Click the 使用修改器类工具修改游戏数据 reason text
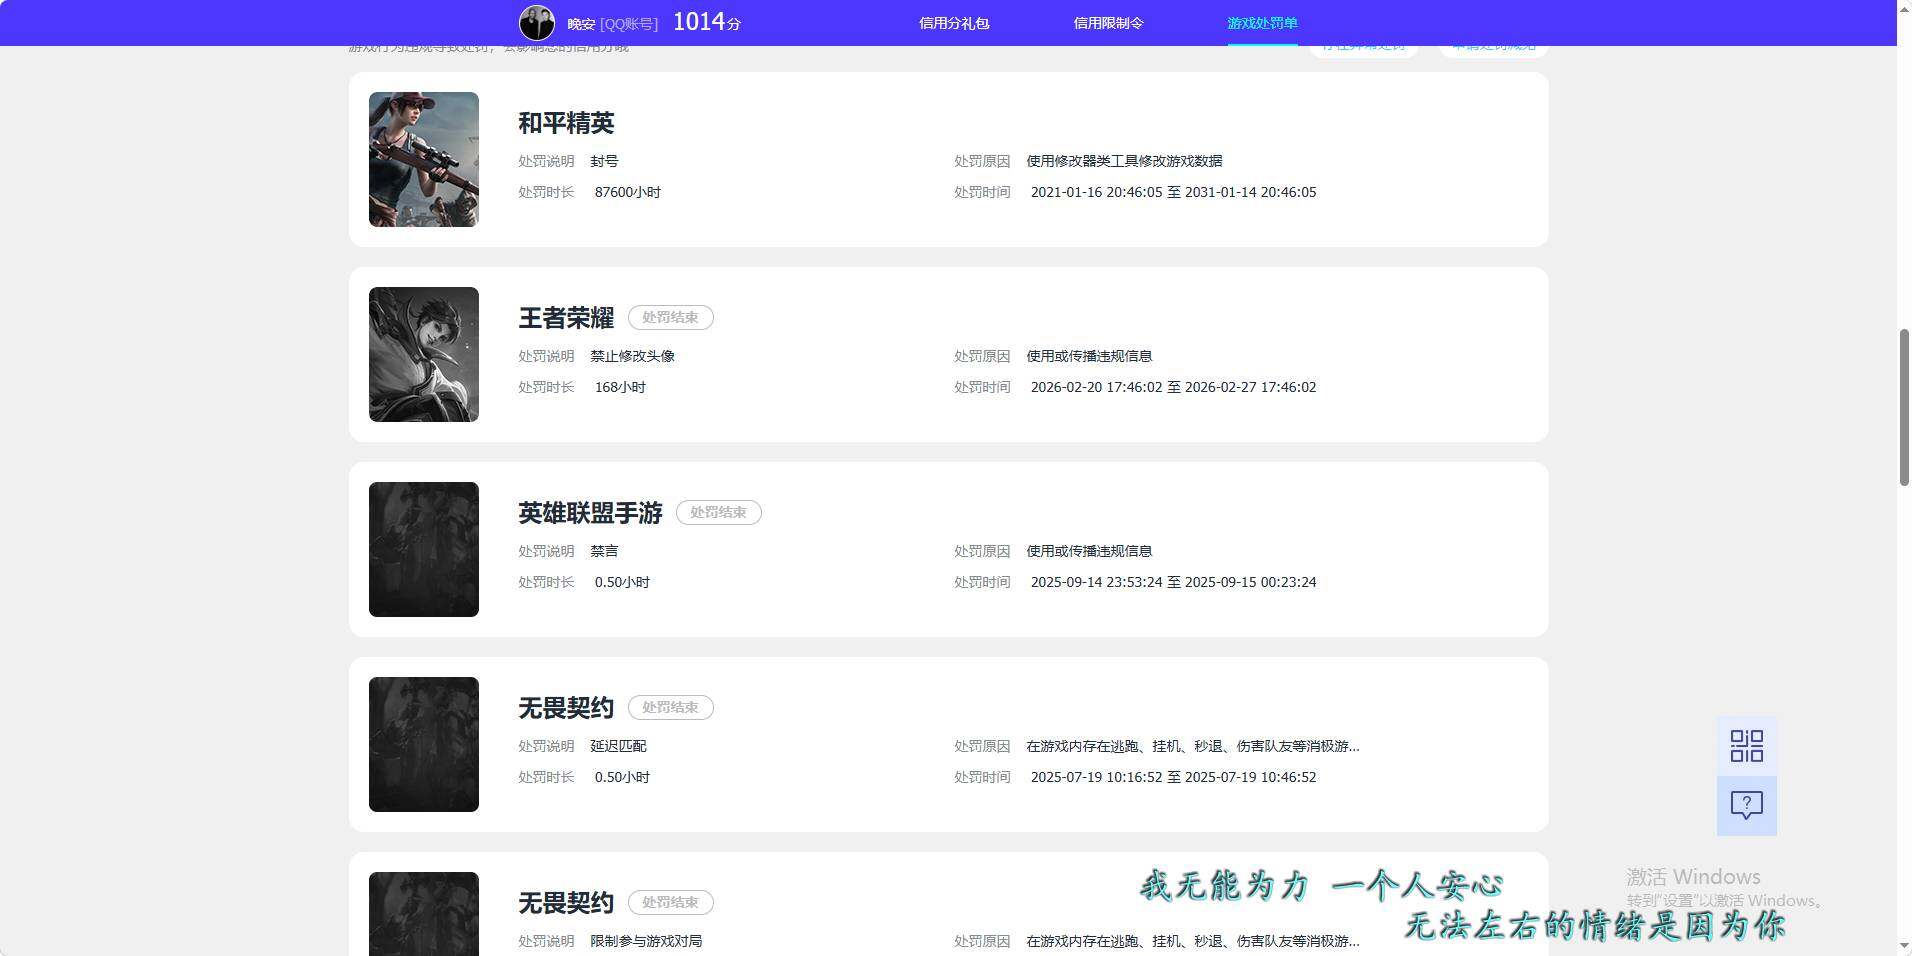1912x956 pixels. tap(1124, 161)
